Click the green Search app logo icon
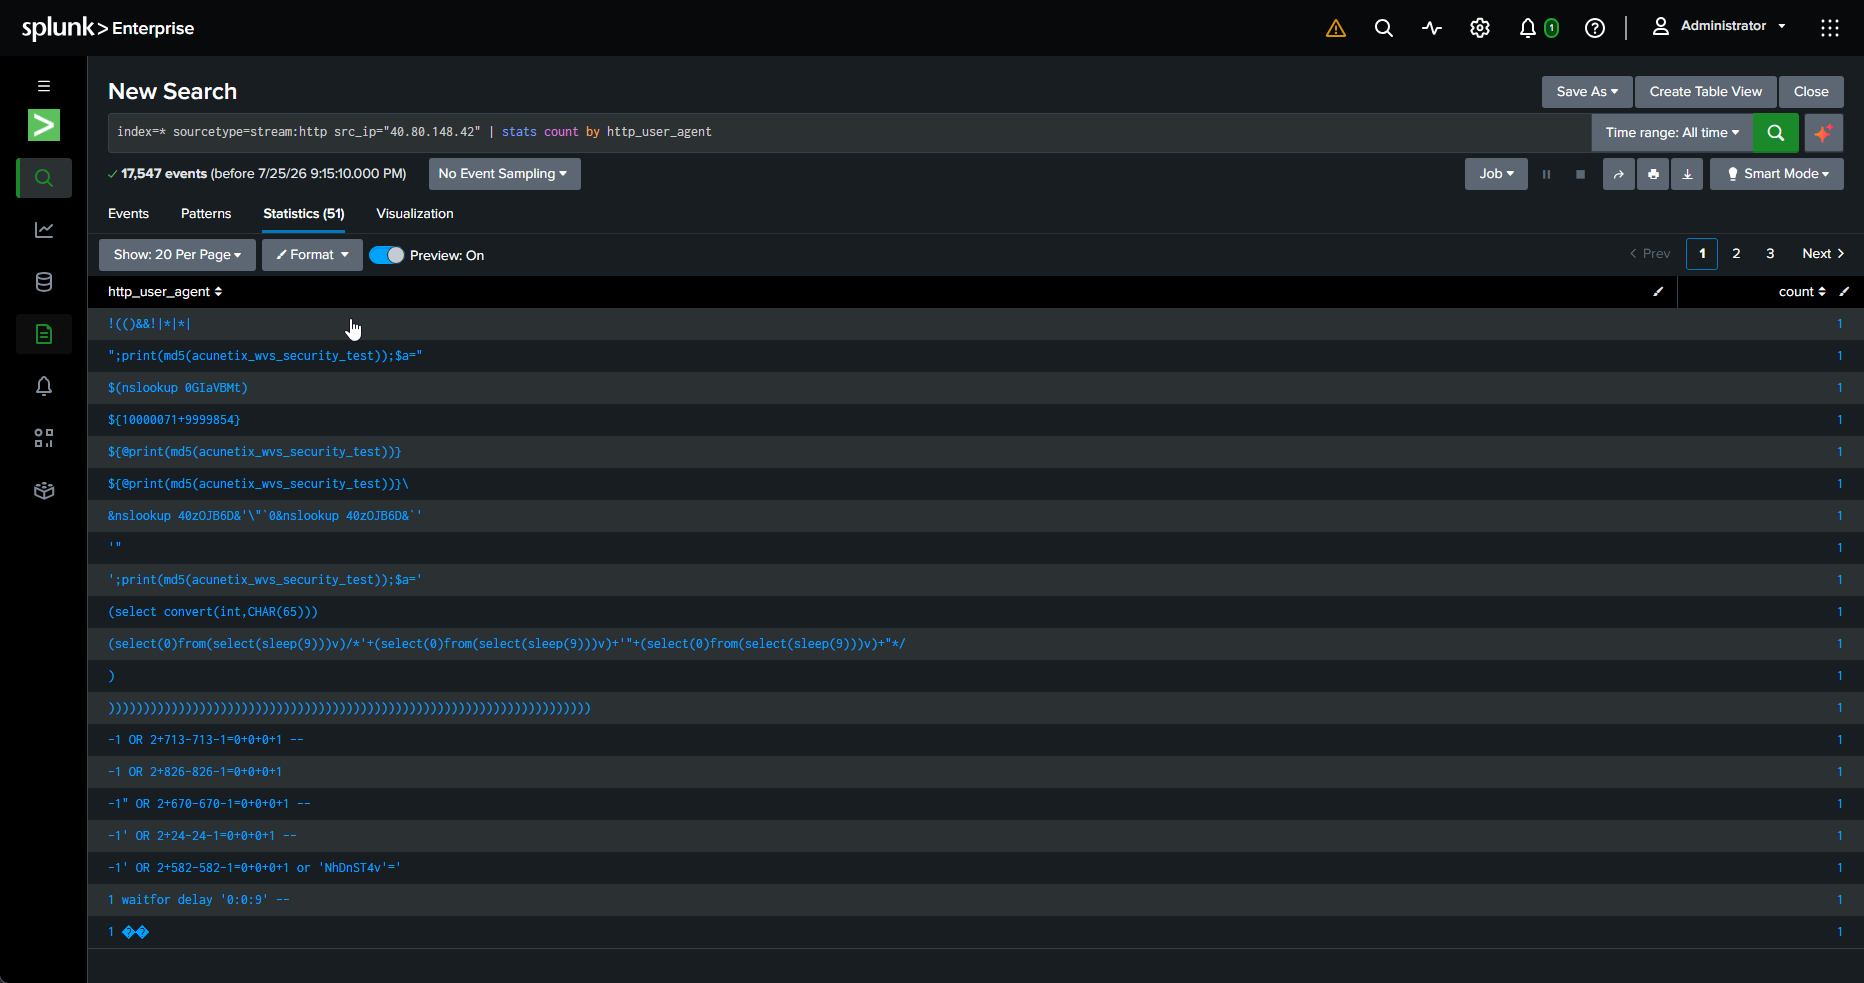Screen dimensions: 1864x983 coord(44,125)
